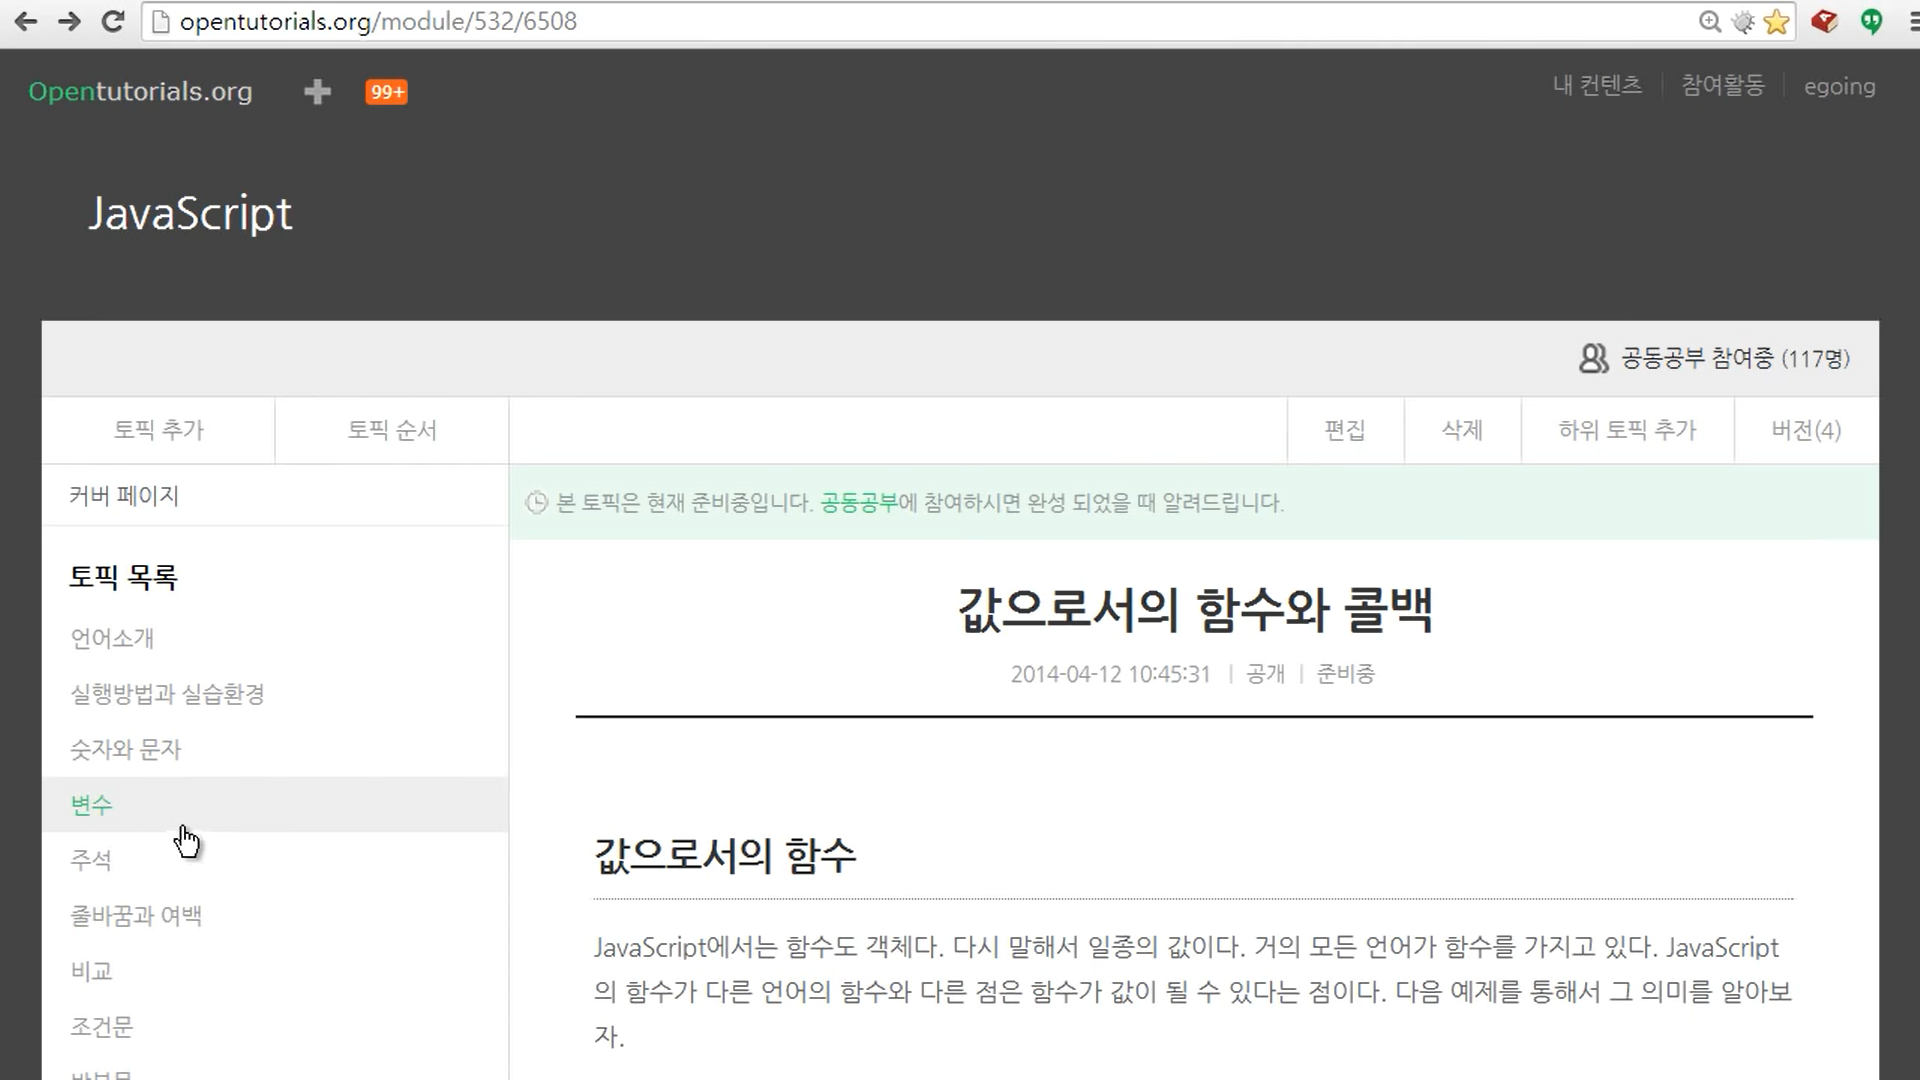
Task: Click the 편집 edit button
Action: (1345, 430)
